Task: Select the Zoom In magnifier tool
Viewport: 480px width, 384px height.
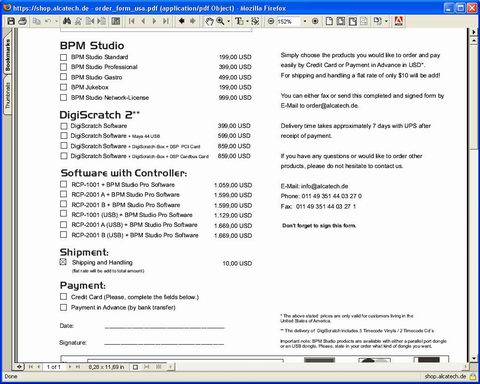Action: (x=220, y=21)
